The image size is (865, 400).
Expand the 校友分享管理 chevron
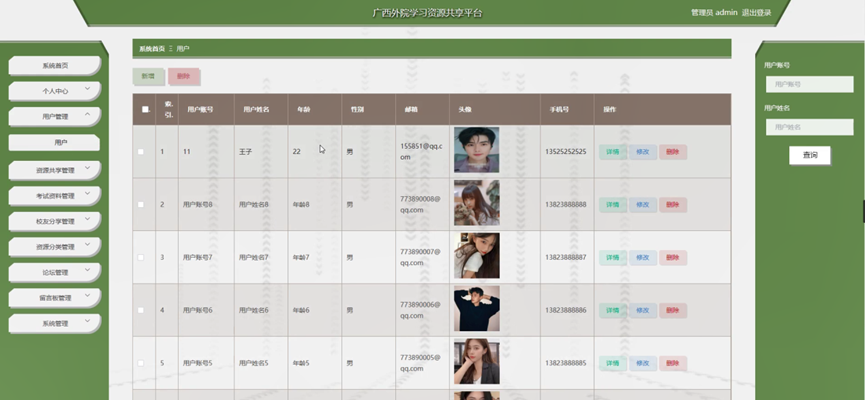87,218
